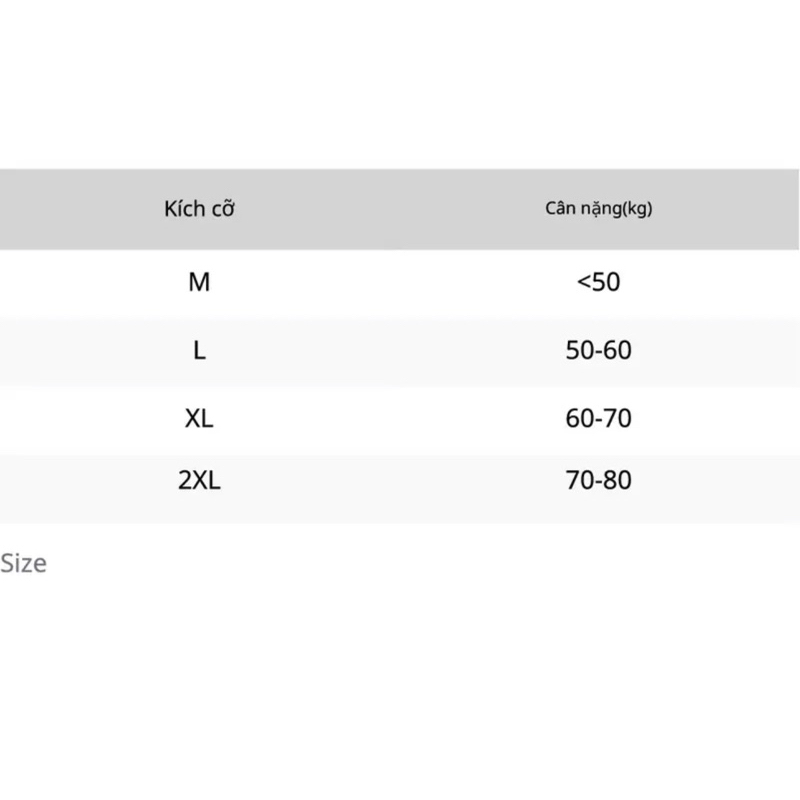Select the M size cell
The height and width of the screenshot is (800, 800).
point(199,283)
